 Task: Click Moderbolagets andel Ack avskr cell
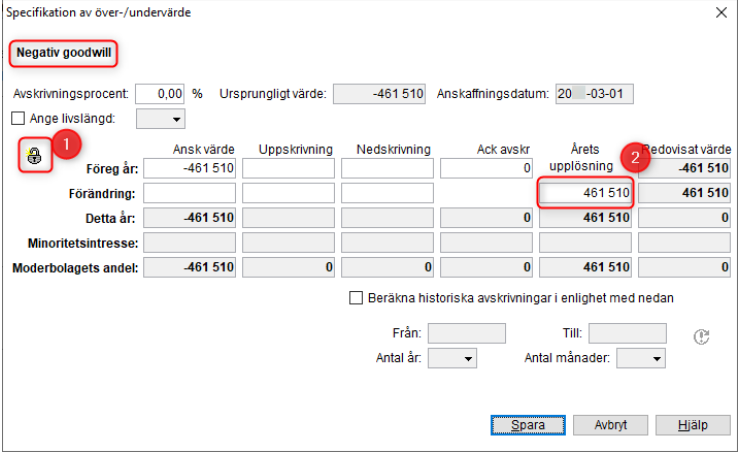click(486, 268)
